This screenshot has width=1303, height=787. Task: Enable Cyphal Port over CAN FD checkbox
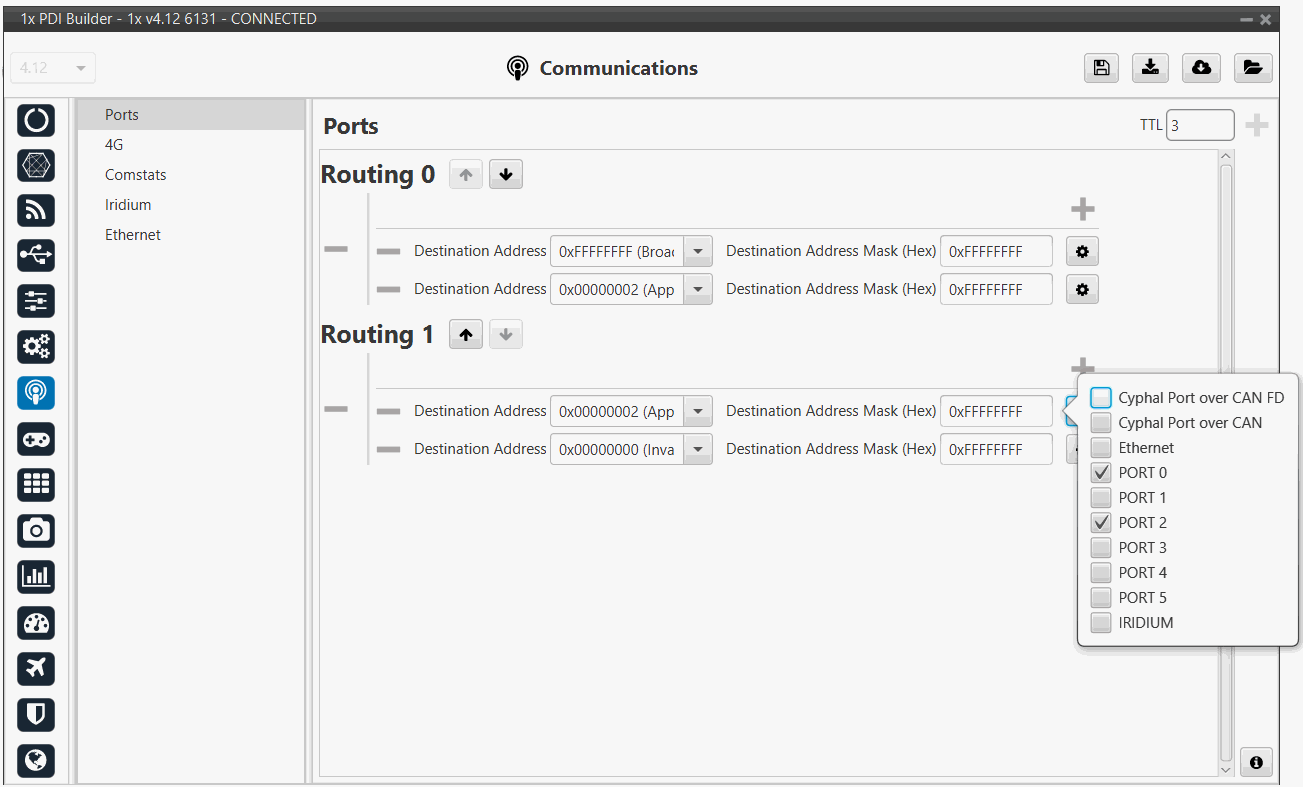tap(1101, 398)
